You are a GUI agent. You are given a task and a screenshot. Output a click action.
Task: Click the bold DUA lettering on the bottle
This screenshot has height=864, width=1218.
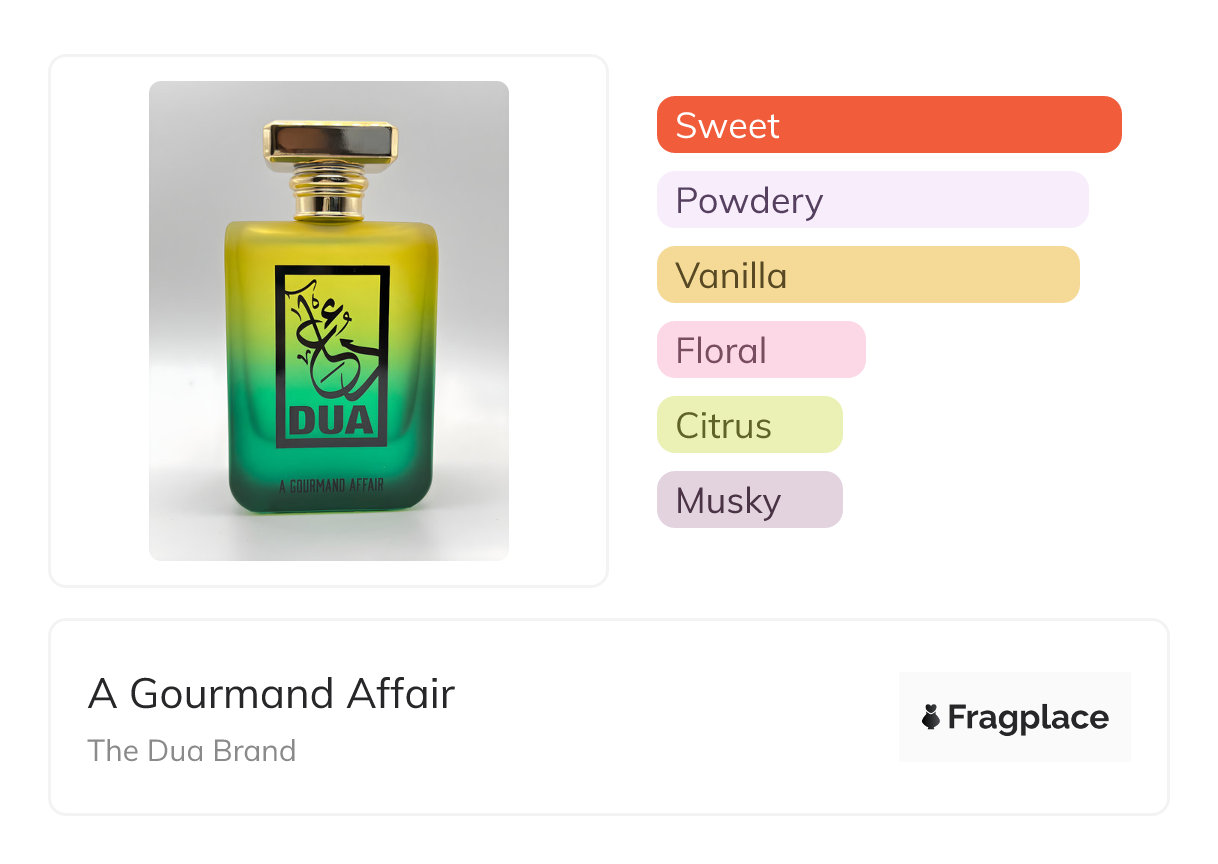click(x=332, y=418)
